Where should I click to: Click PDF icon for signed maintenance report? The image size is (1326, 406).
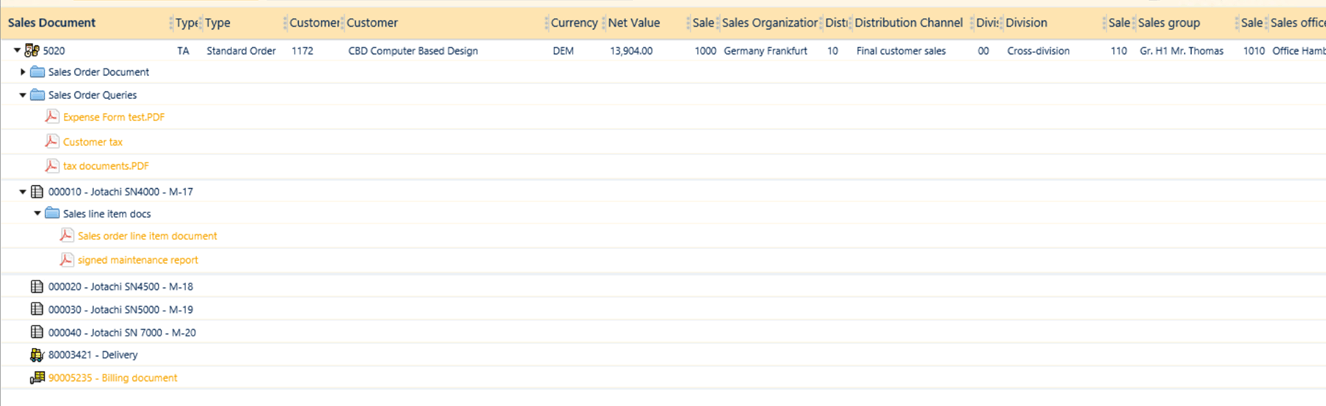click(x=67, y=260)
